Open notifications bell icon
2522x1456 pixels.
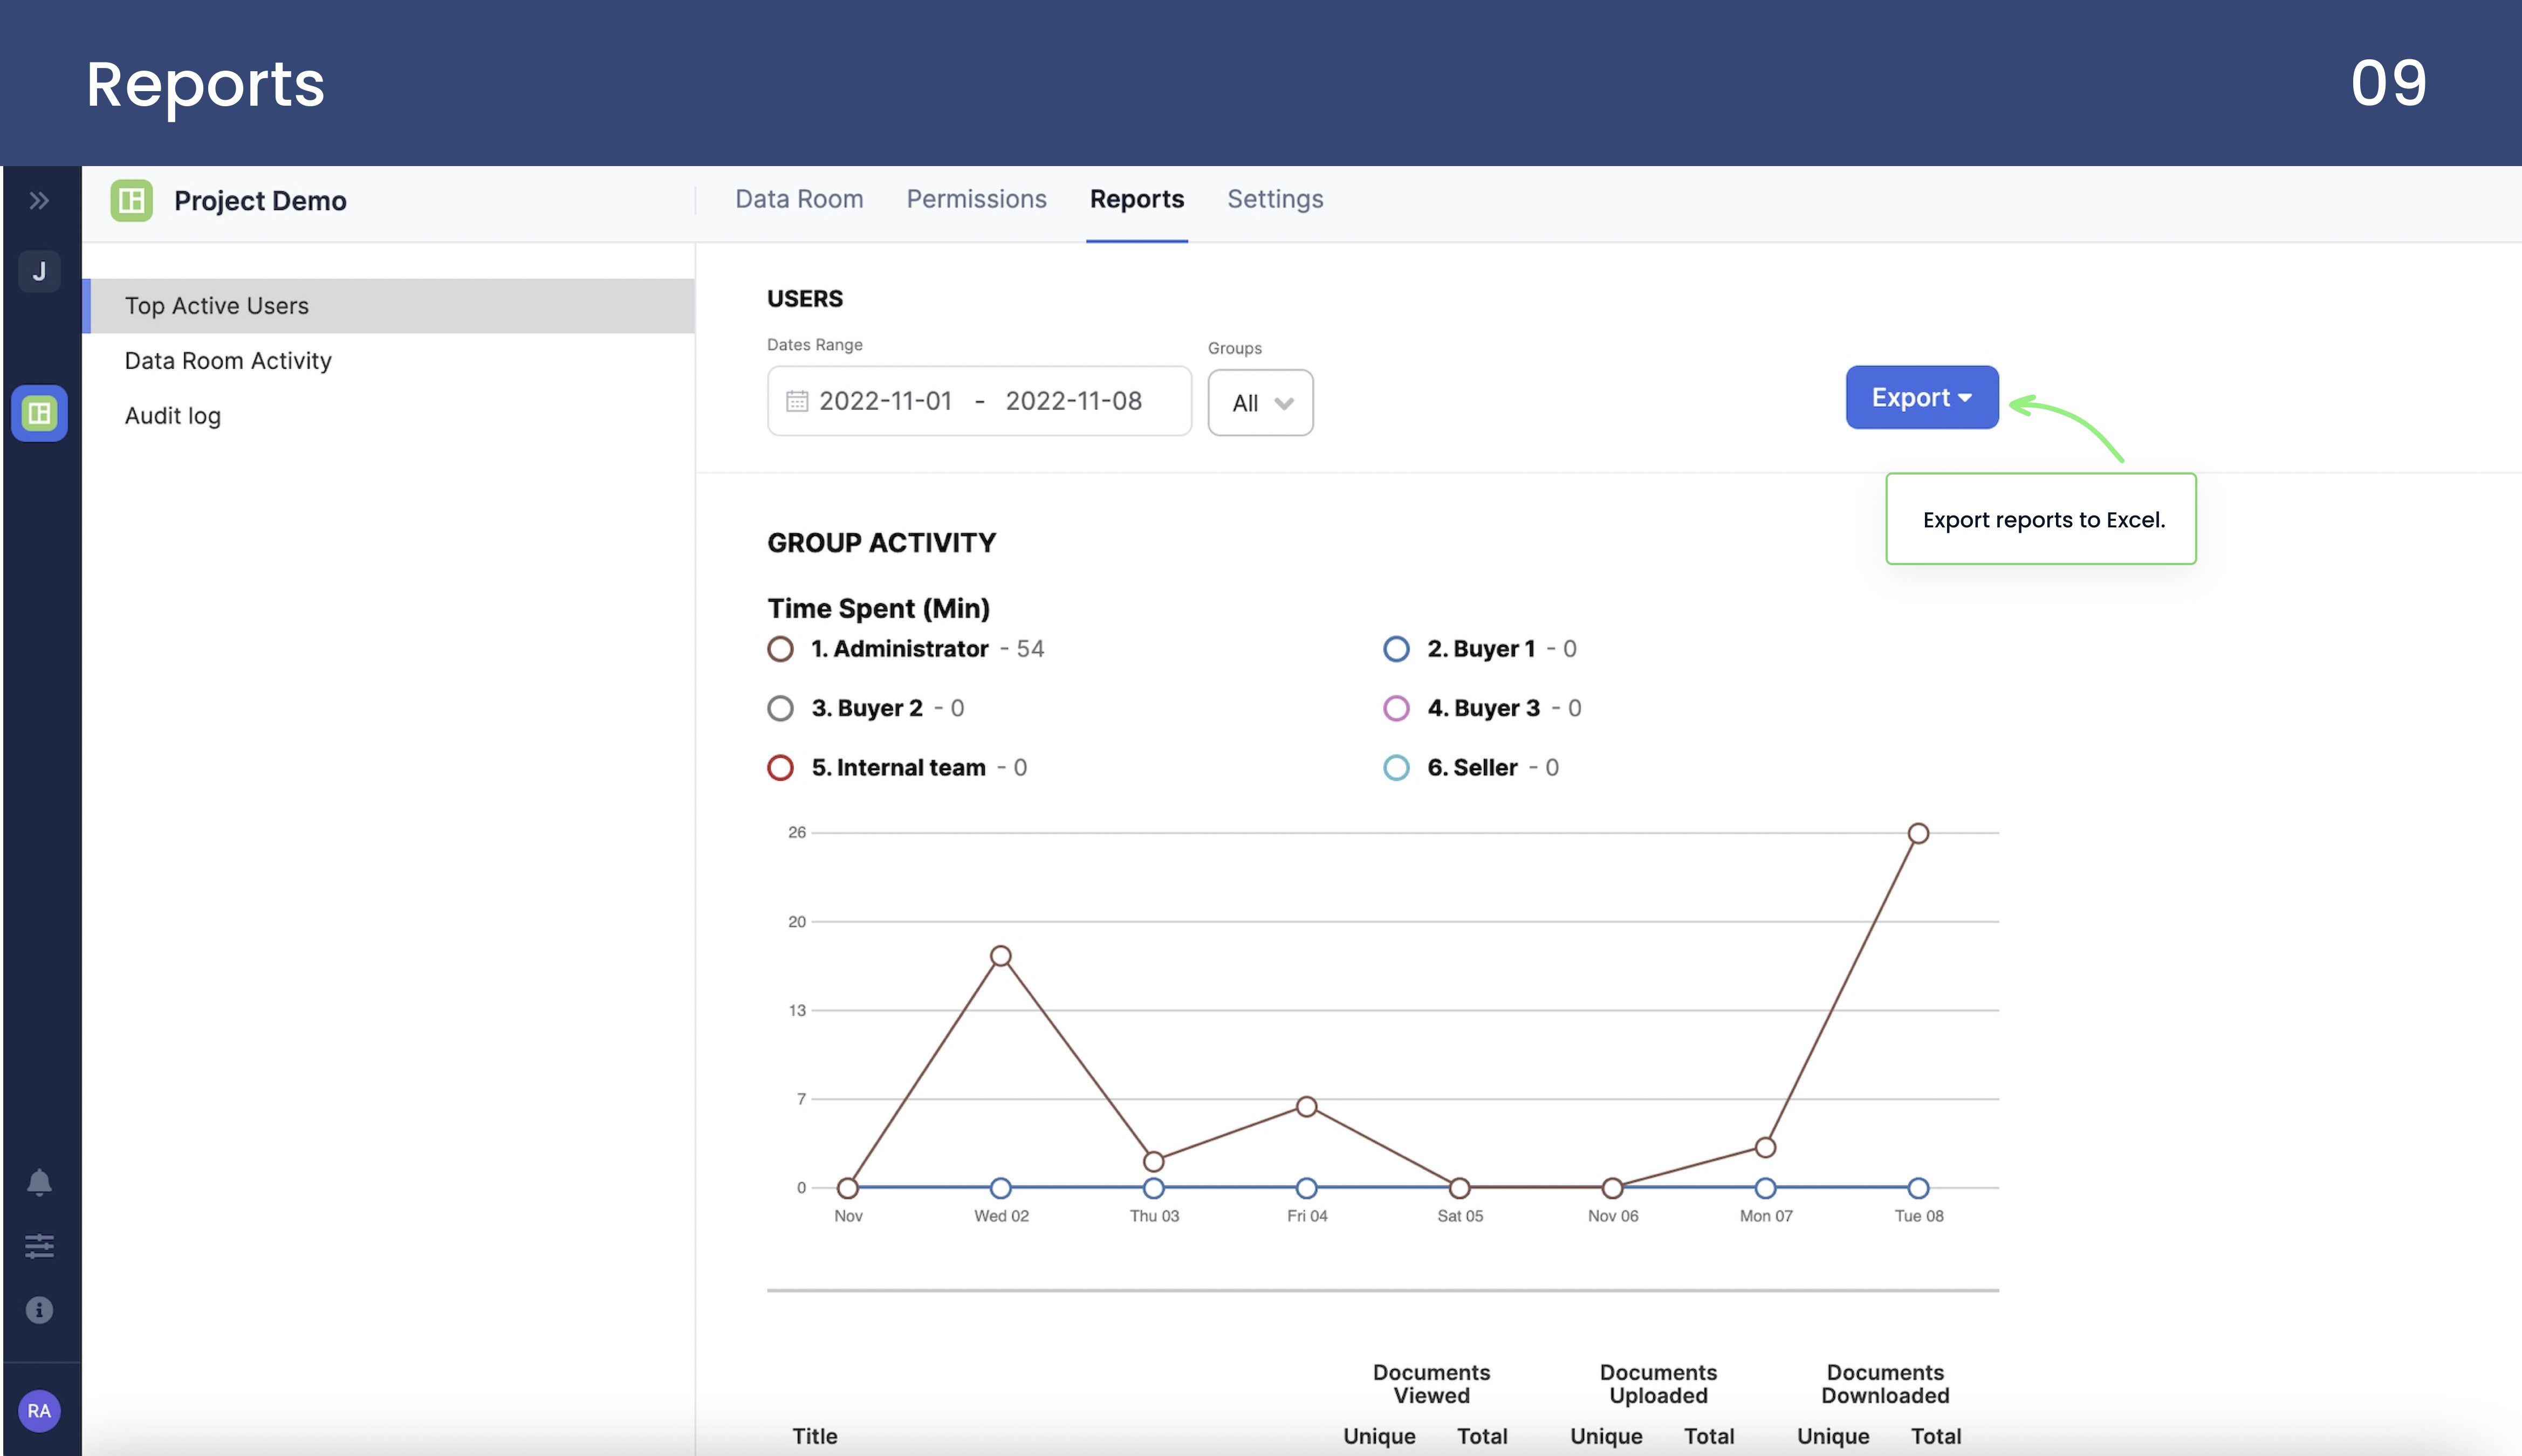coord(39,1182)
